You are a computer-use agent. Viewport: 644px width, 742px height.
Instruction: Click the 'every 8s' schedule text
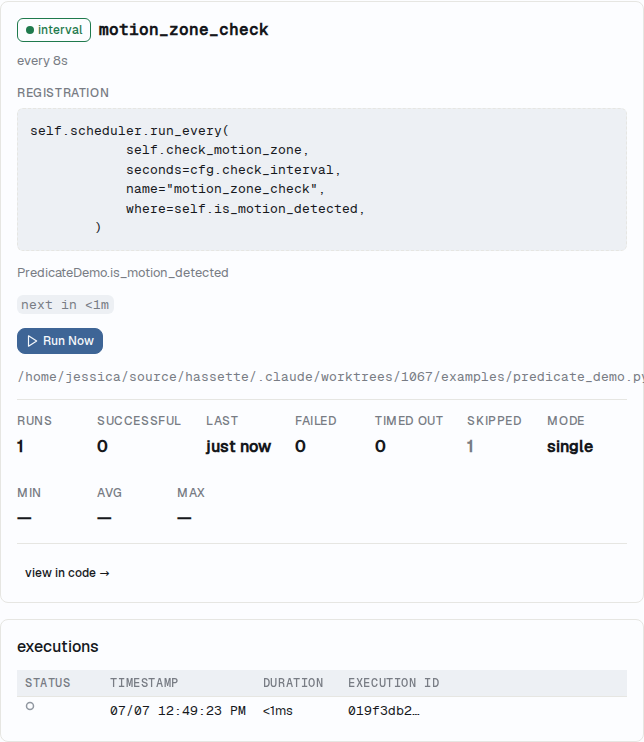(42, 61)
